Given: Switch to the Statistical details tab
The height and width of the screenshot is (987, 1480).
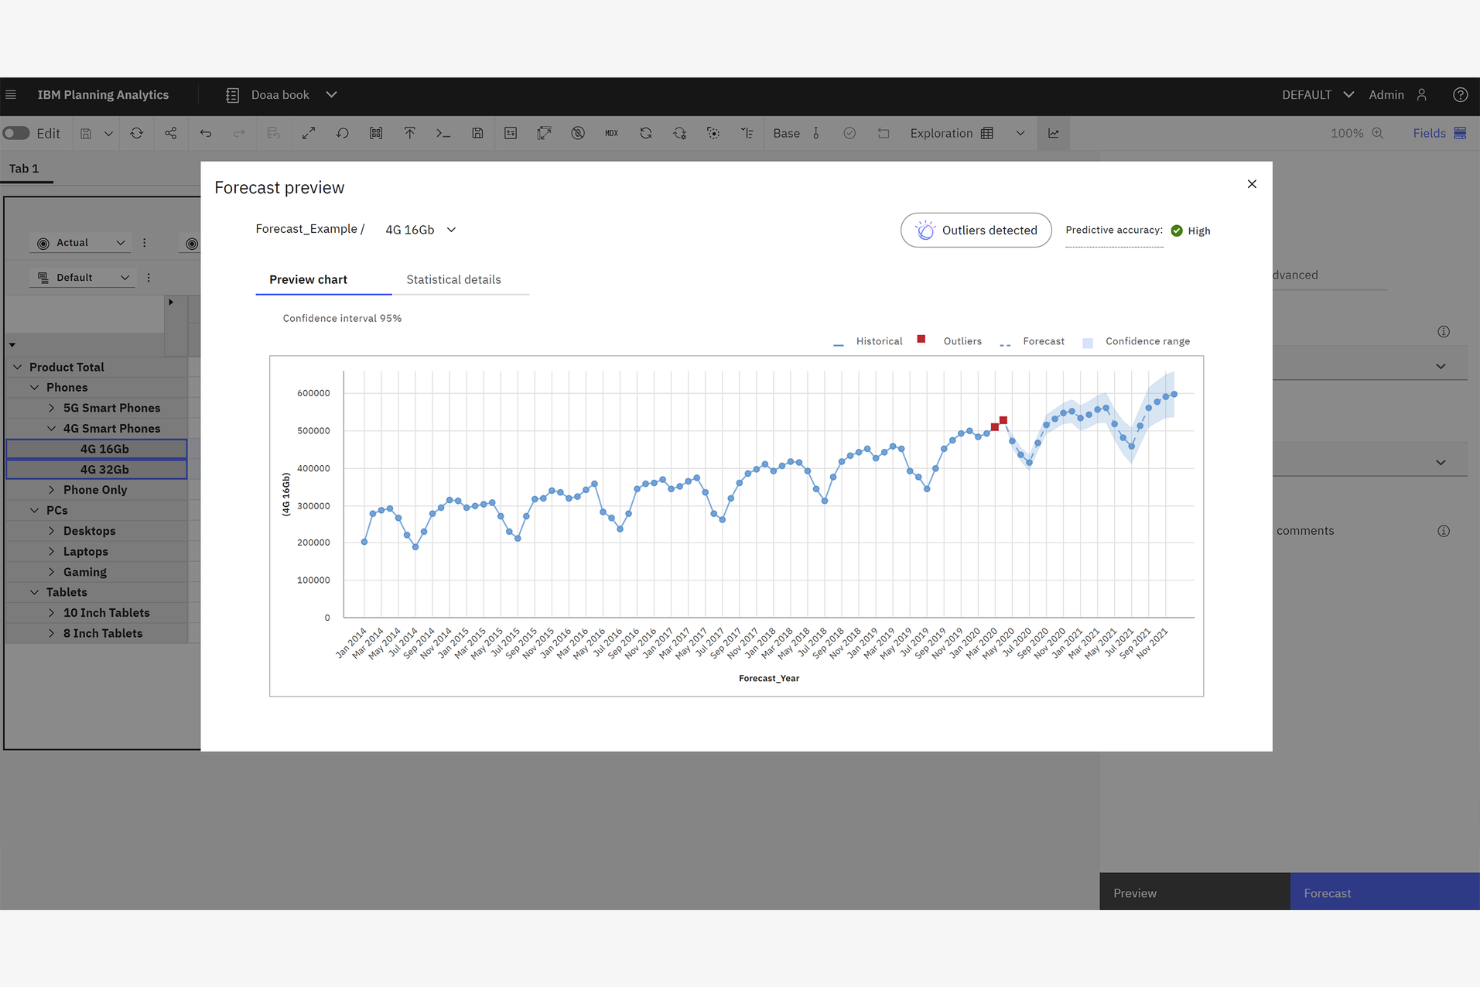Looking at the screenshot, I should pos(453,279).
